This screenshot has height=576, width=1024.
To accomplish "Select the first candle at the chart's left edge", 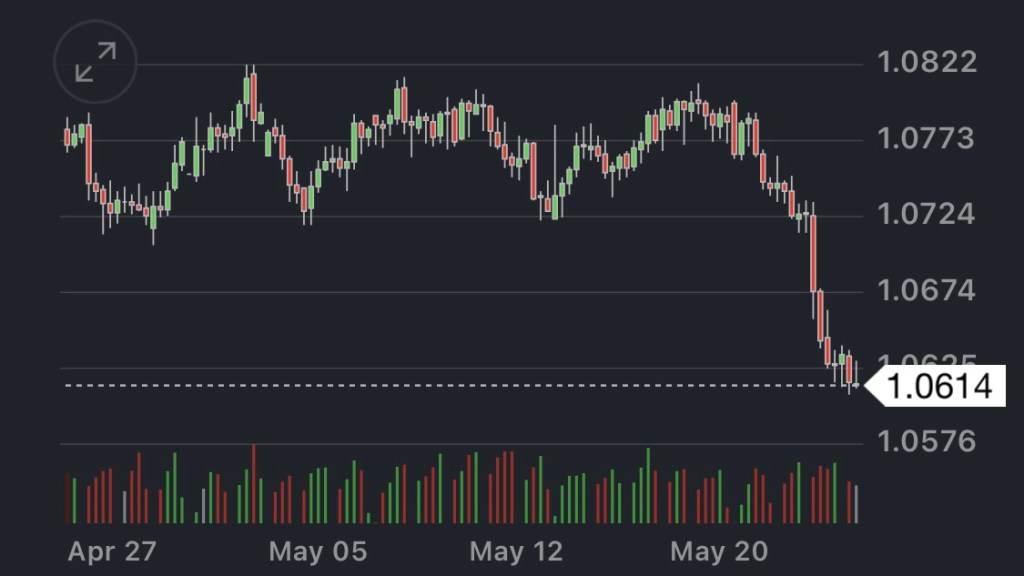I will pos(68,138).
